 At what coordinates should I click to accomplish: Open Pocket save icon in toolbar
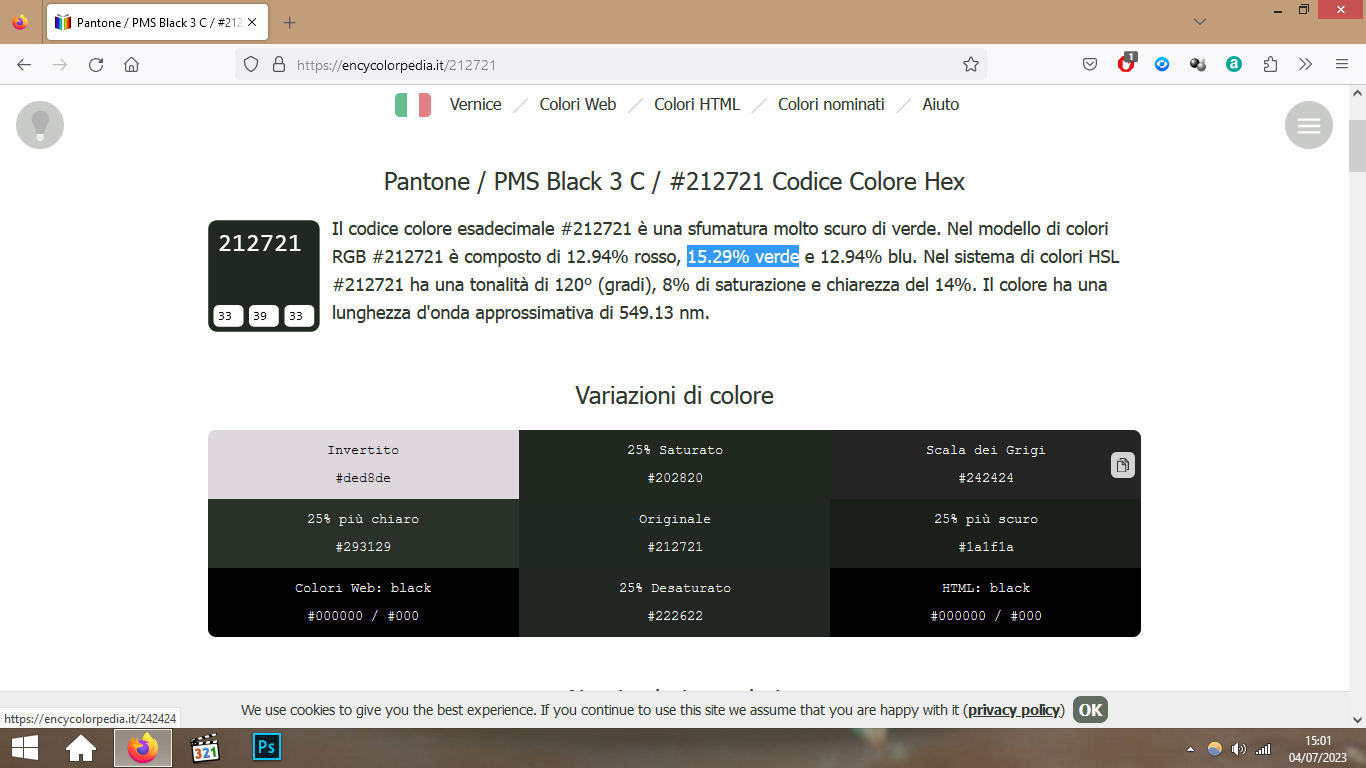[1090, 64]
